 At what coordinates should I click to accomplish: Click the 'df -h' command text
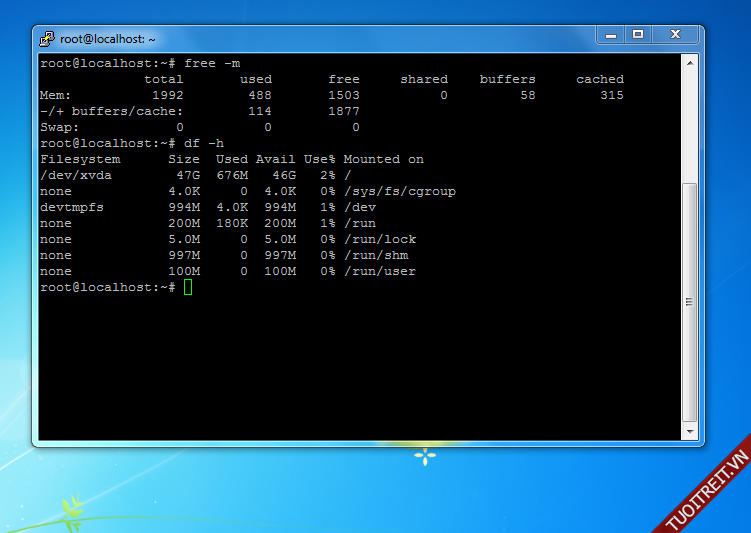tap(204, 143)
